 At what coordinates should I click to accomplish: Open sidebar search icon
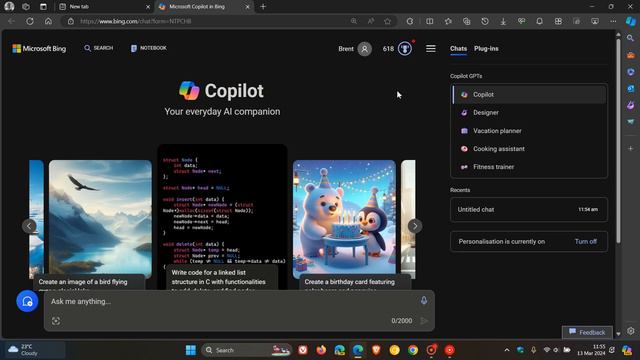(631, 38)
